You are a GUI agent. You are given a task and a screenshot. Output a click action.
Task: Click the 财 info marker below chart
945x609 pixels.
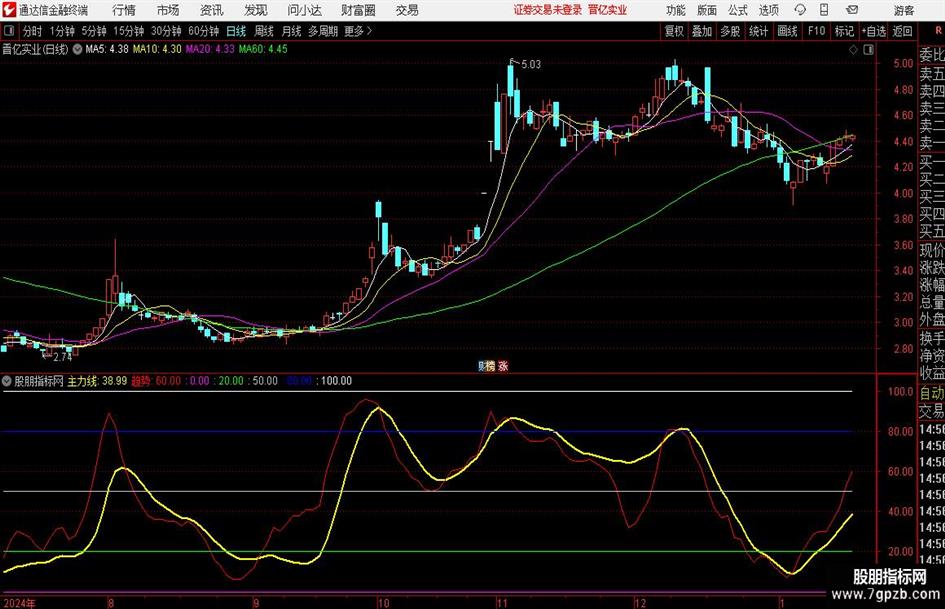(482, 366)
